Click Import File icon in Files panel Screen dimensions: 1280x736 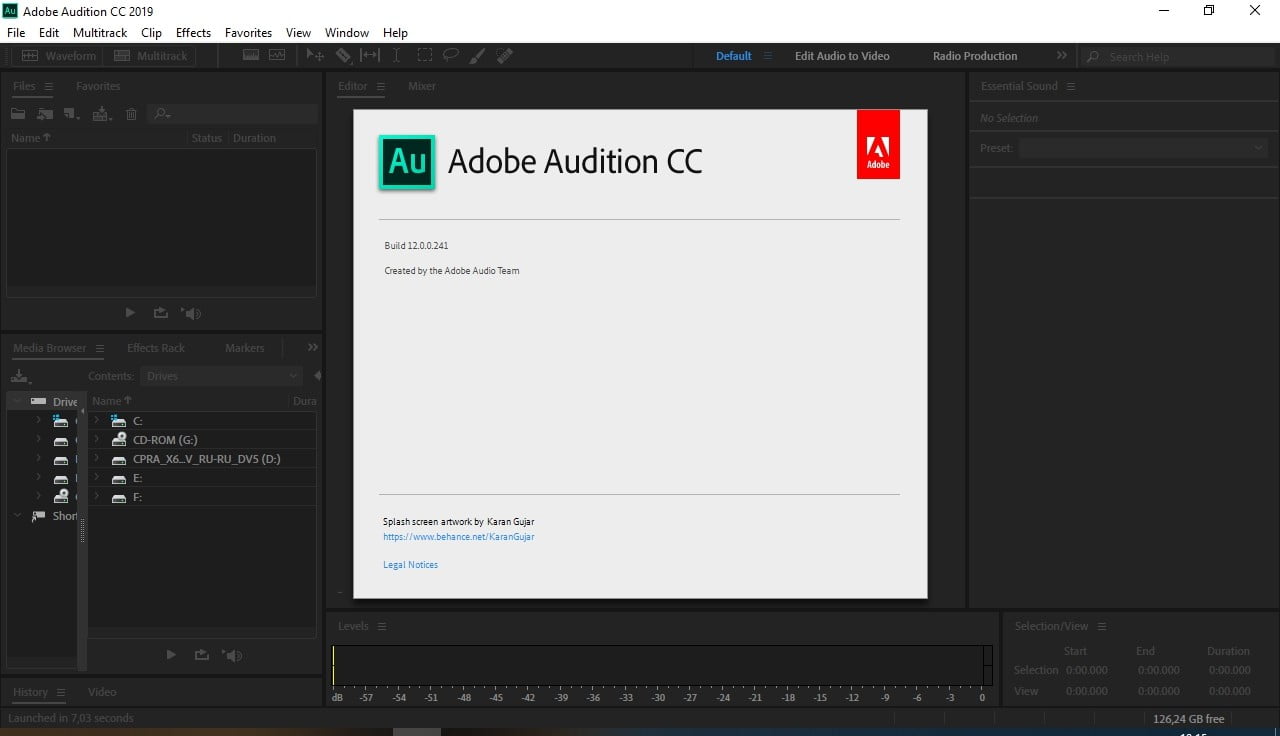coord(45,114)
